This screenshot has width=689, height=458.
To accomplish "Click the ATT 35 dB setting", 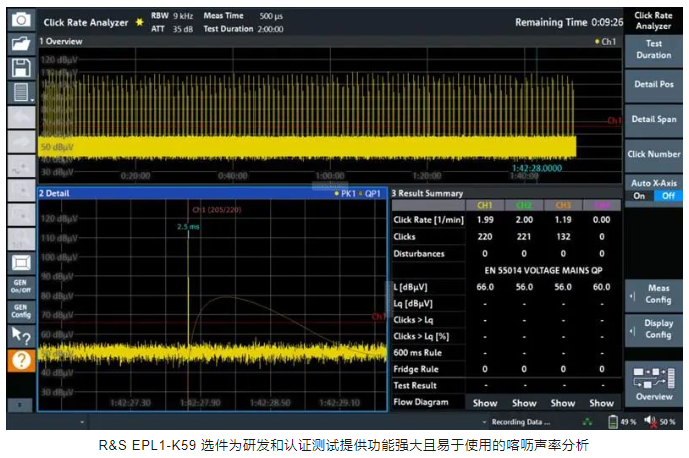I will click(x=172, y=29).
